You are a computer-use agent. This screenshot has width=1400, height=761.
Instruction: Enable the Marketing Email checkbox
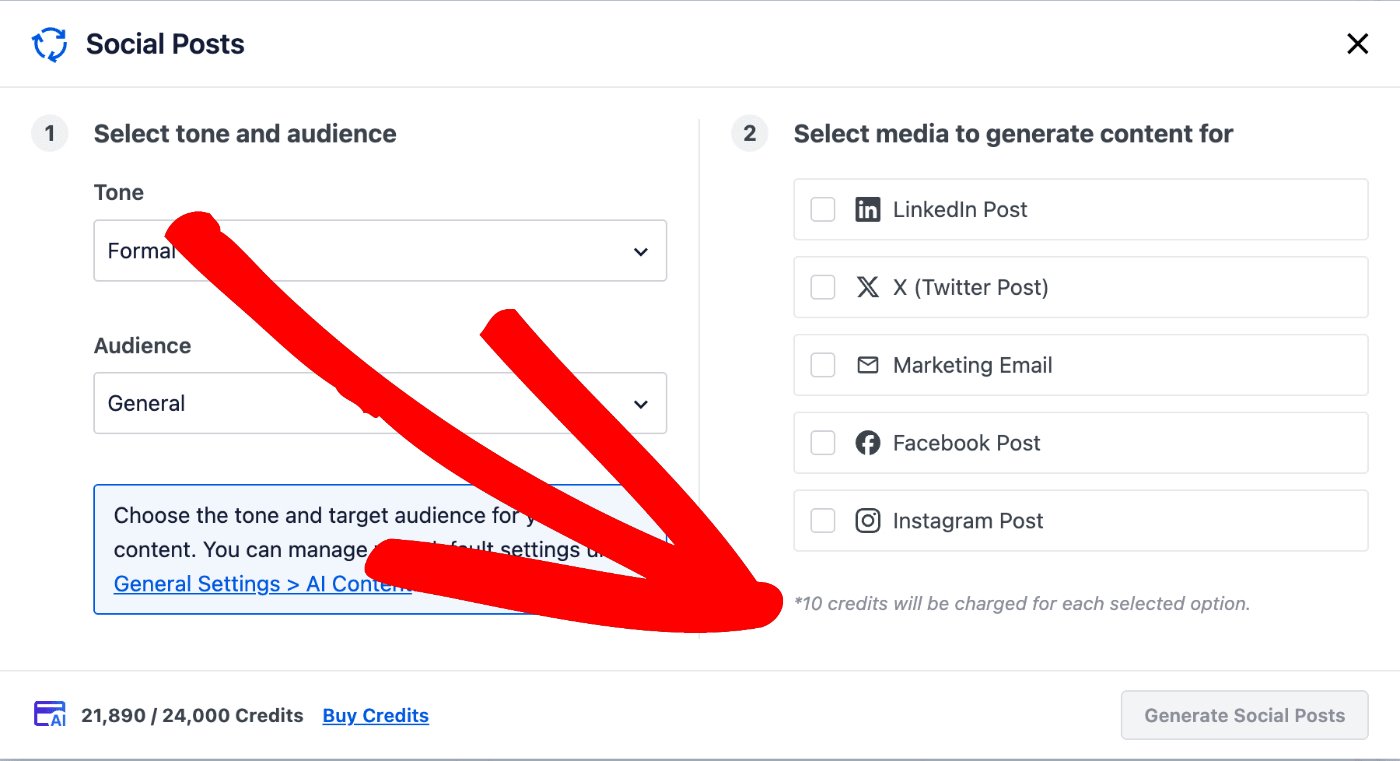tap(822, 365)
